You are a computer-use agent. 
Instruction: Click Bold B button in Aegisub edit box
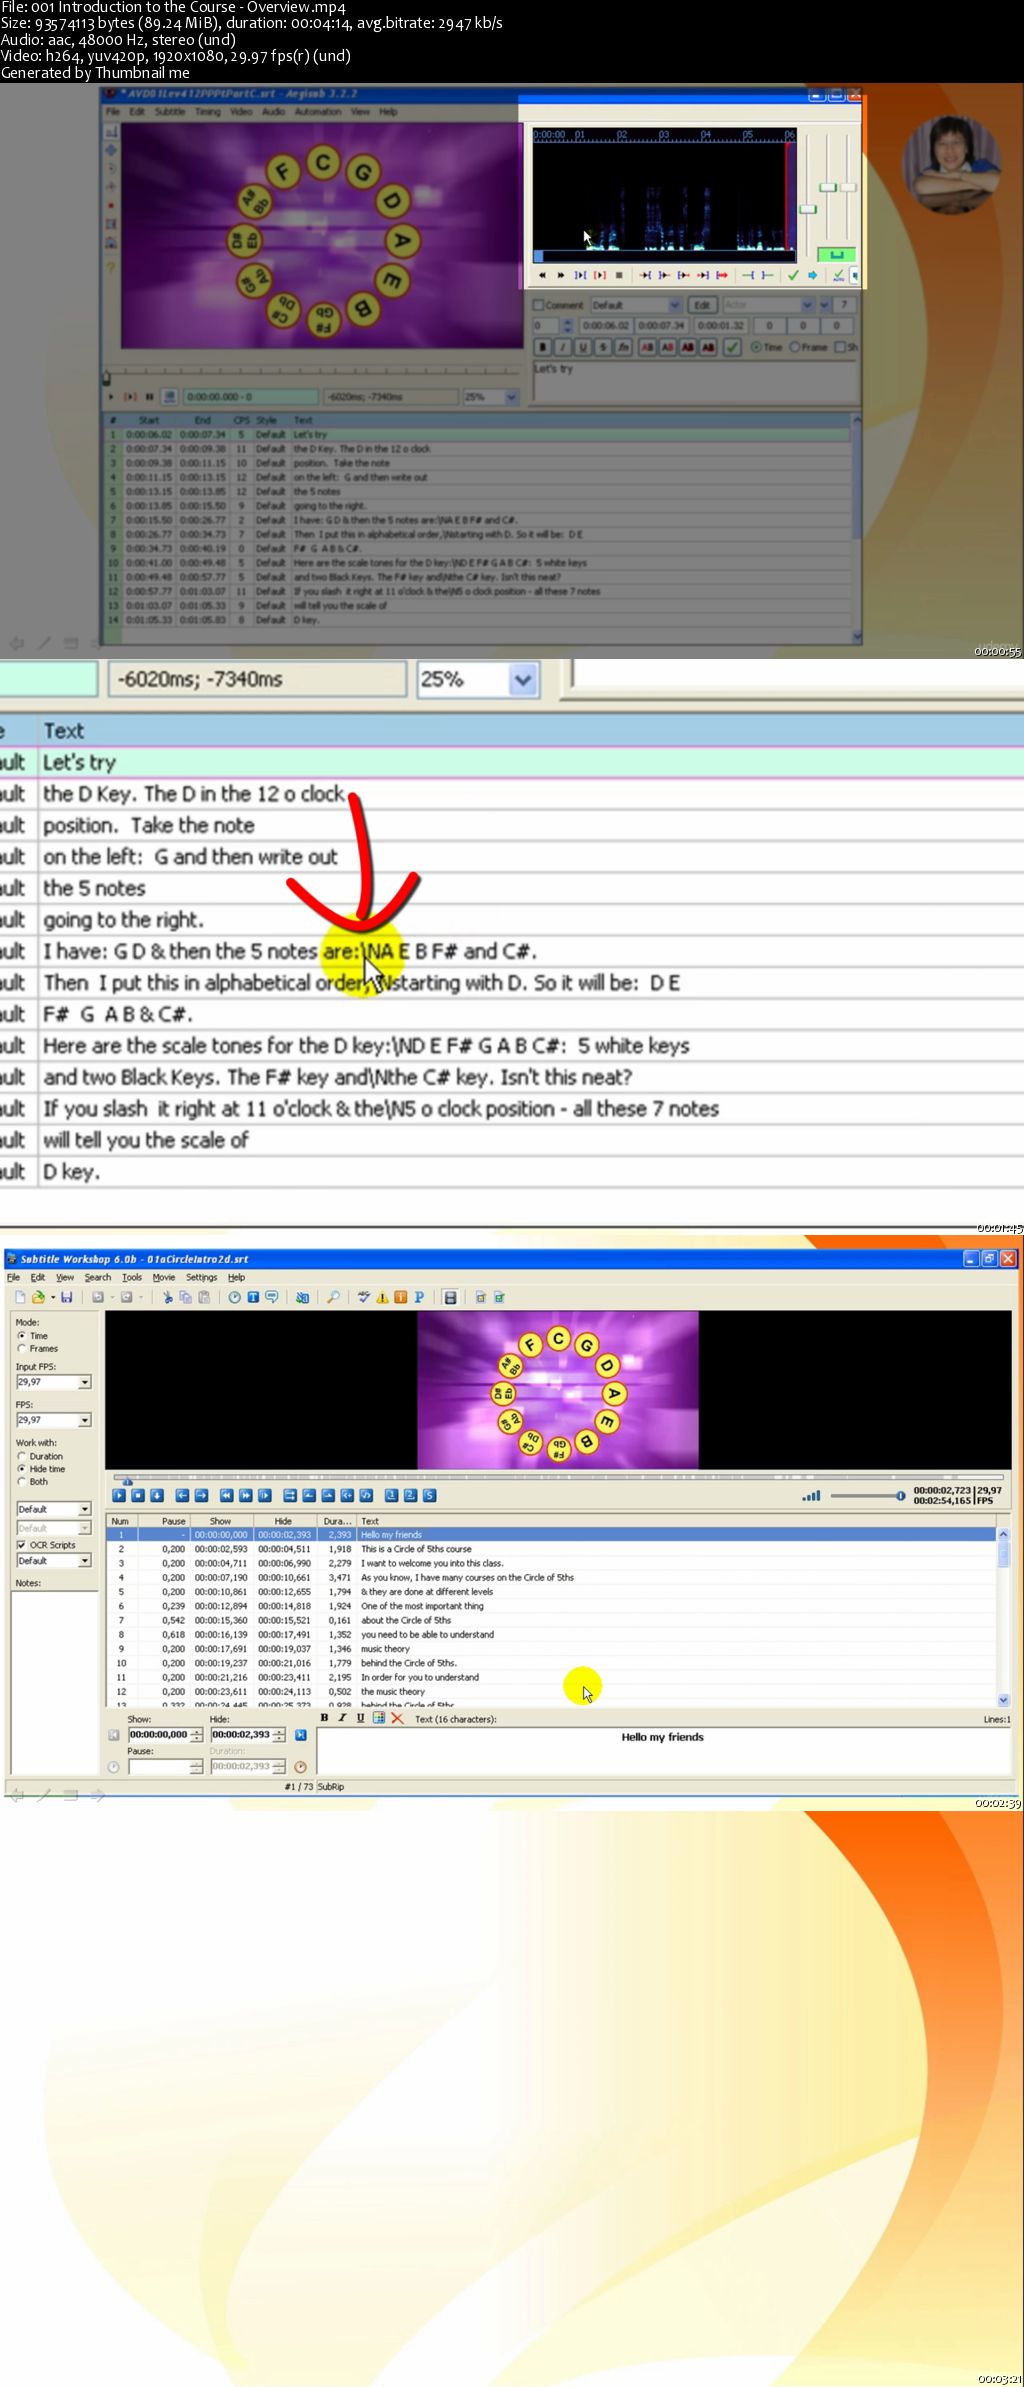(543, 347)
